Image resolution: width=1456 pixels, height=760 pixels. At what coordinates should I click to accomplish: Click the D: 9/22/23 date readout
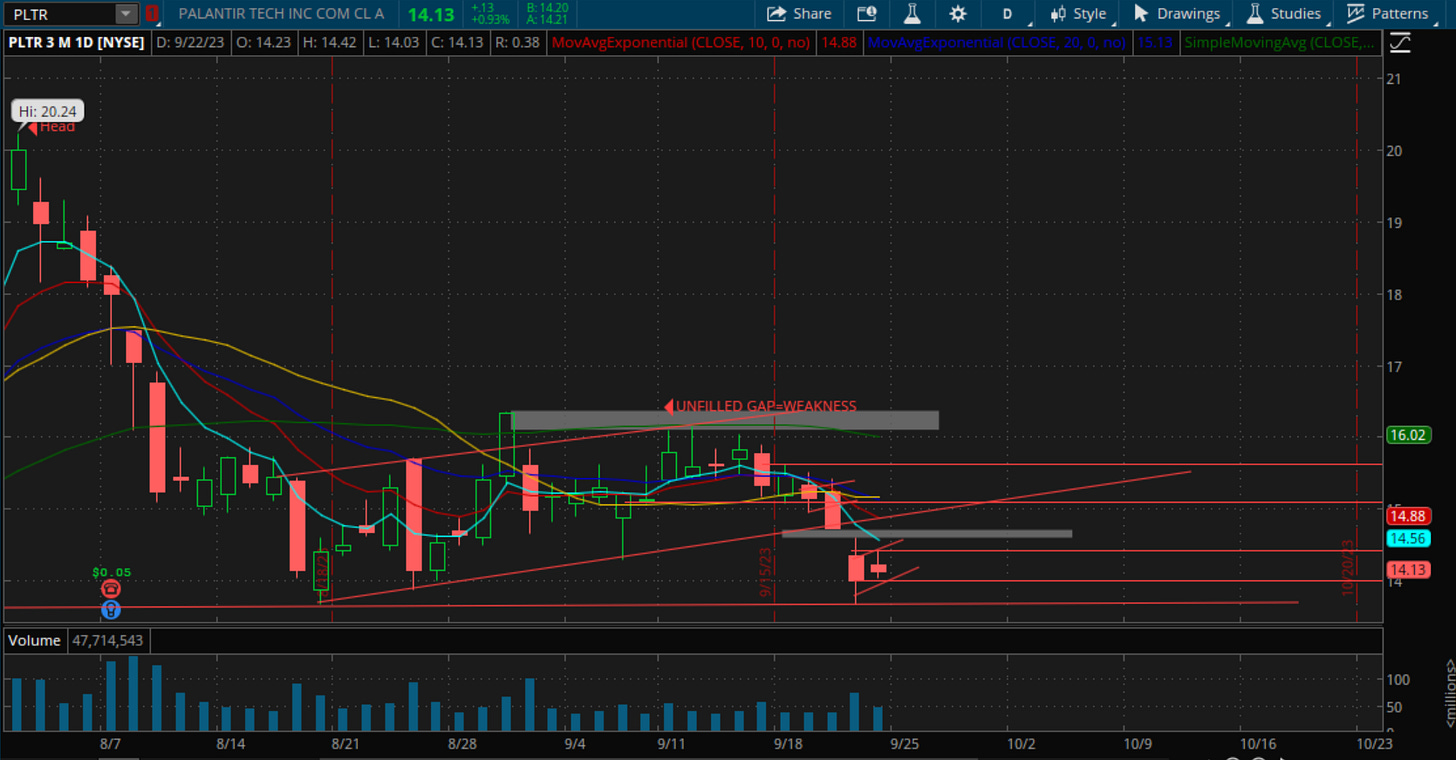tap(192, 43)
